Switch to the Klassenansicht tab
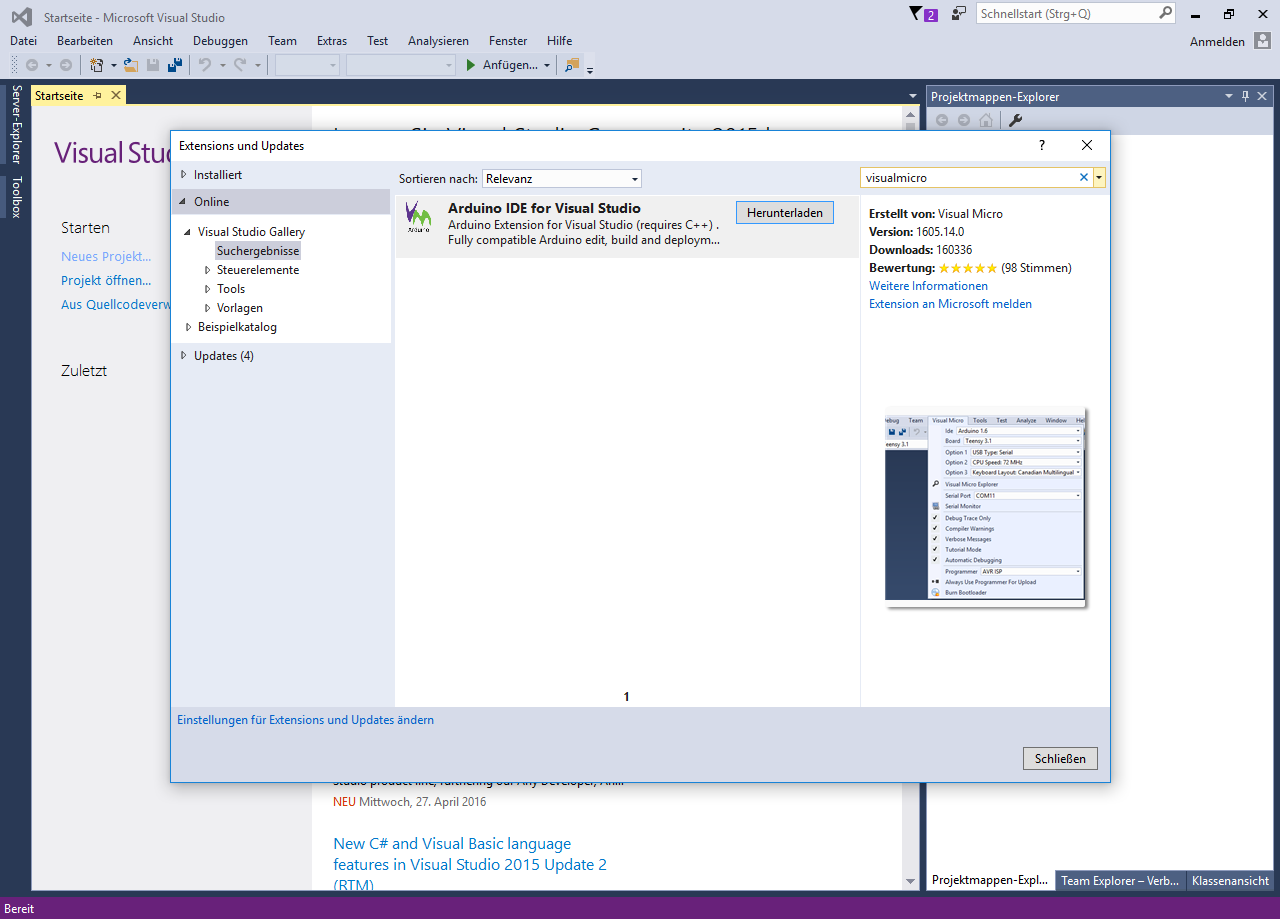This screenshot has height=919, width=1280. (x=1229, y=881)
